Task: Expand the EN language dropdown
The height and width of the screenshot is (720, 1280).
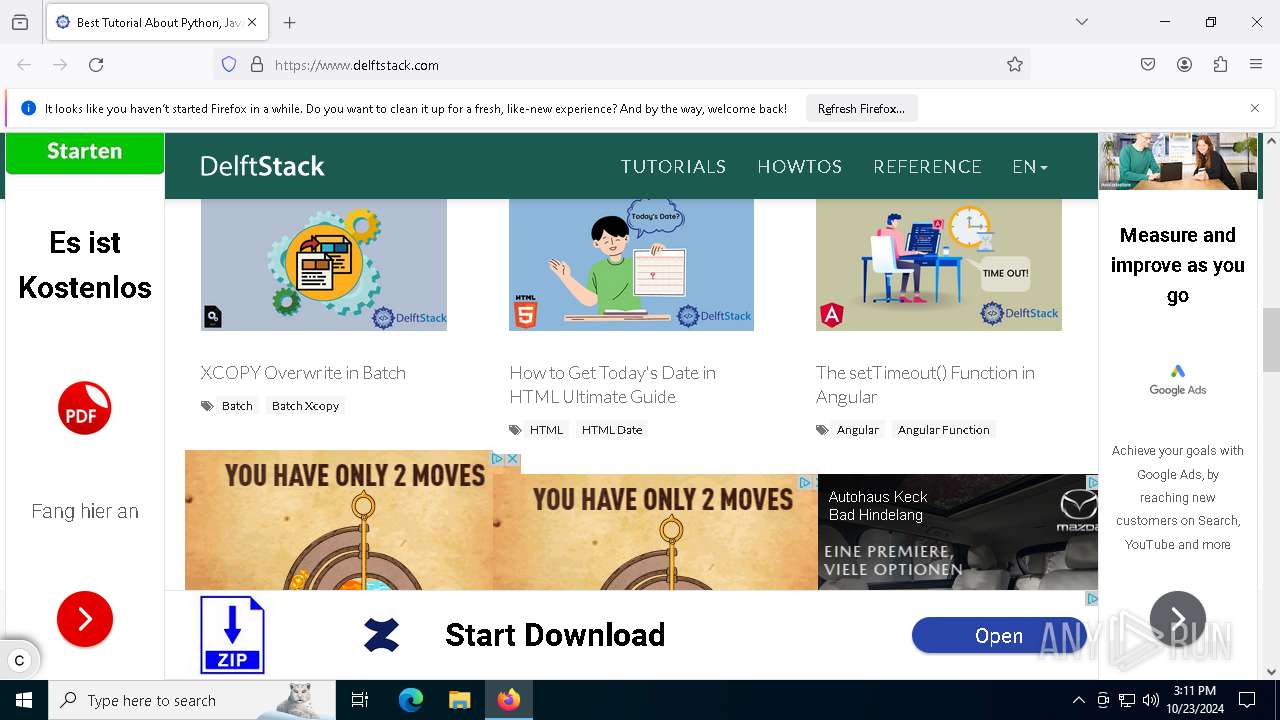Action: pos(1030,167)
